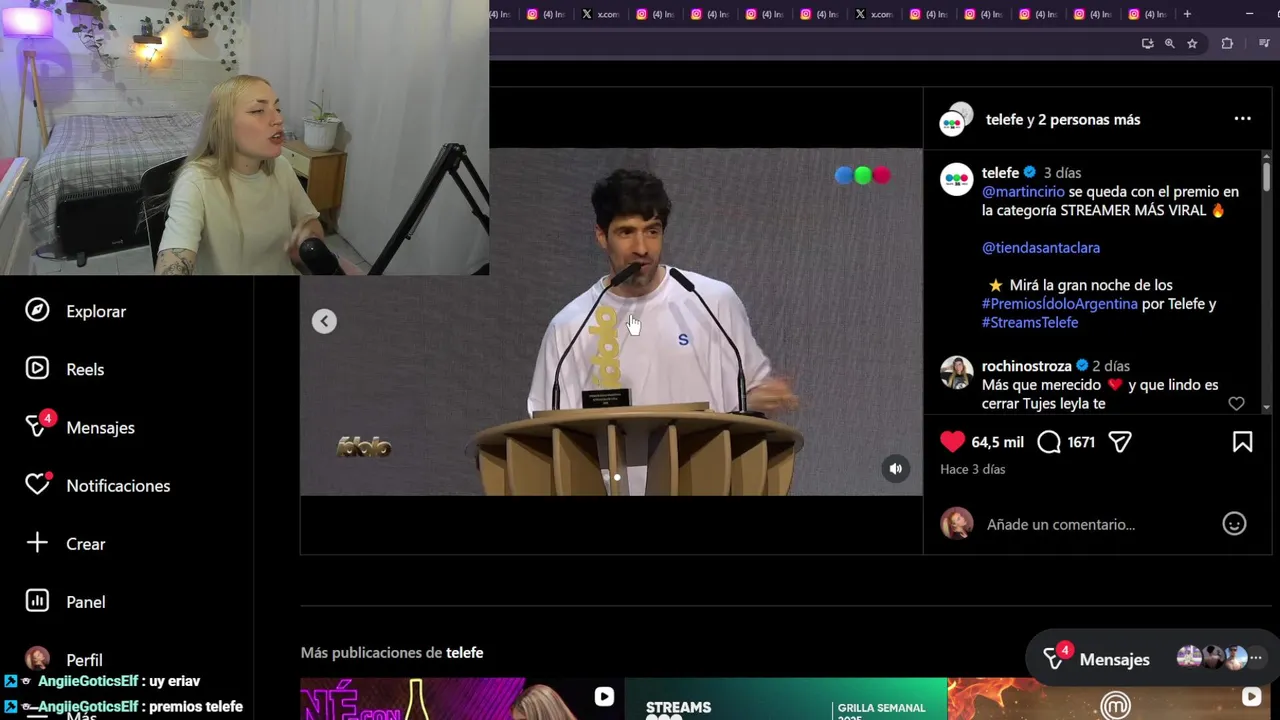Click the 2 días time on rochinostroza's comment
Screen dimensions: 1280x720
coord(1111,366)
